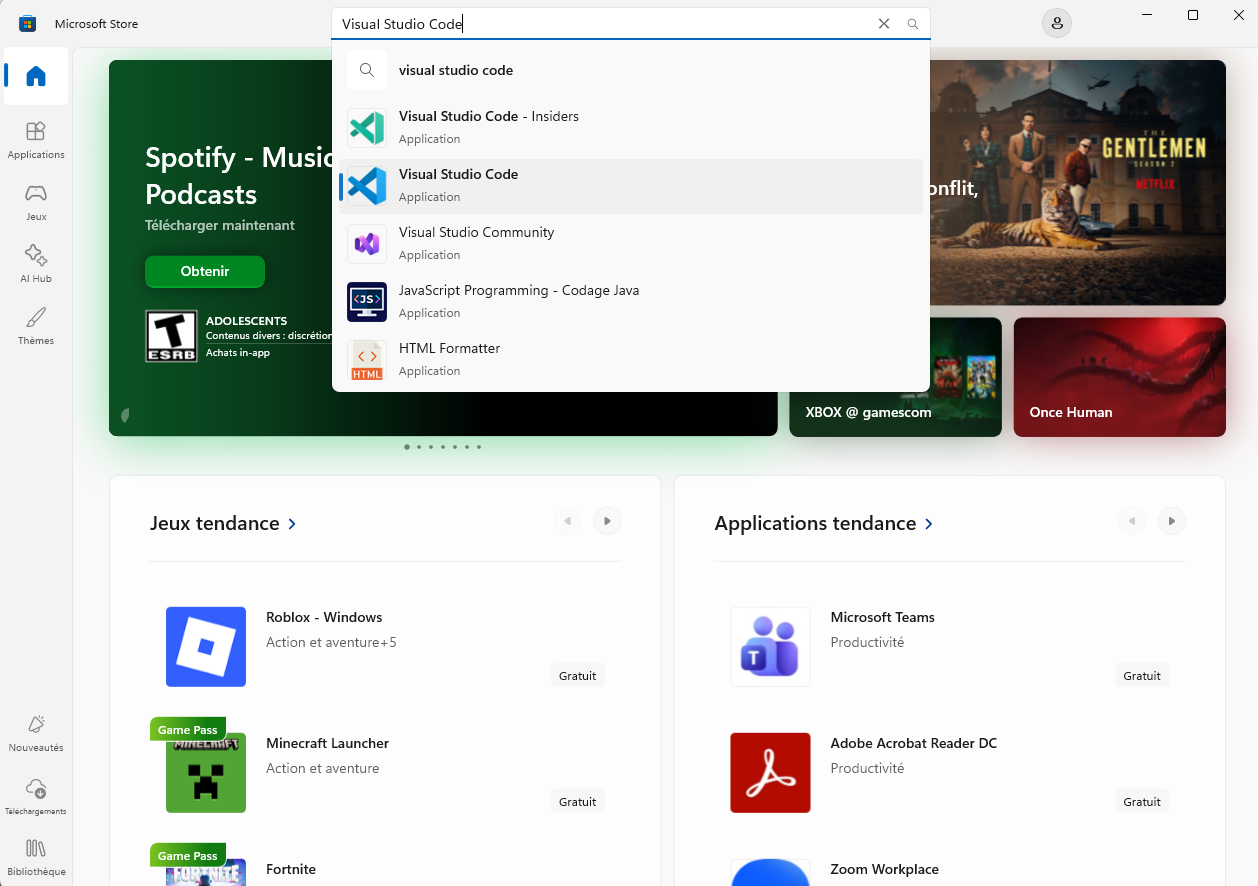This screenshot has height=886, width=1258.
Task: Open AI Hub in sidebar
Action: pos(36,264)
